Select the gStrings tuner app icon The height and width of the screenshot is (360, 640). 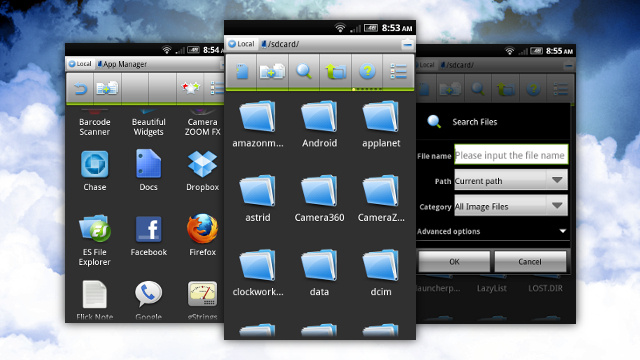pos(202,294)
